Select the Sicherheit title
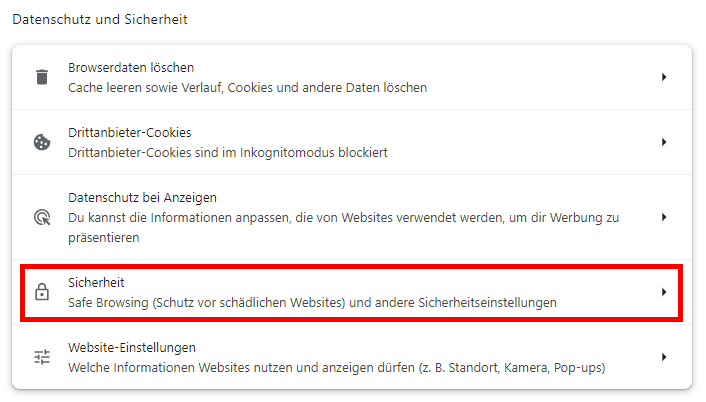The width and height of the screenshot is (706, 402). [95, 282]
